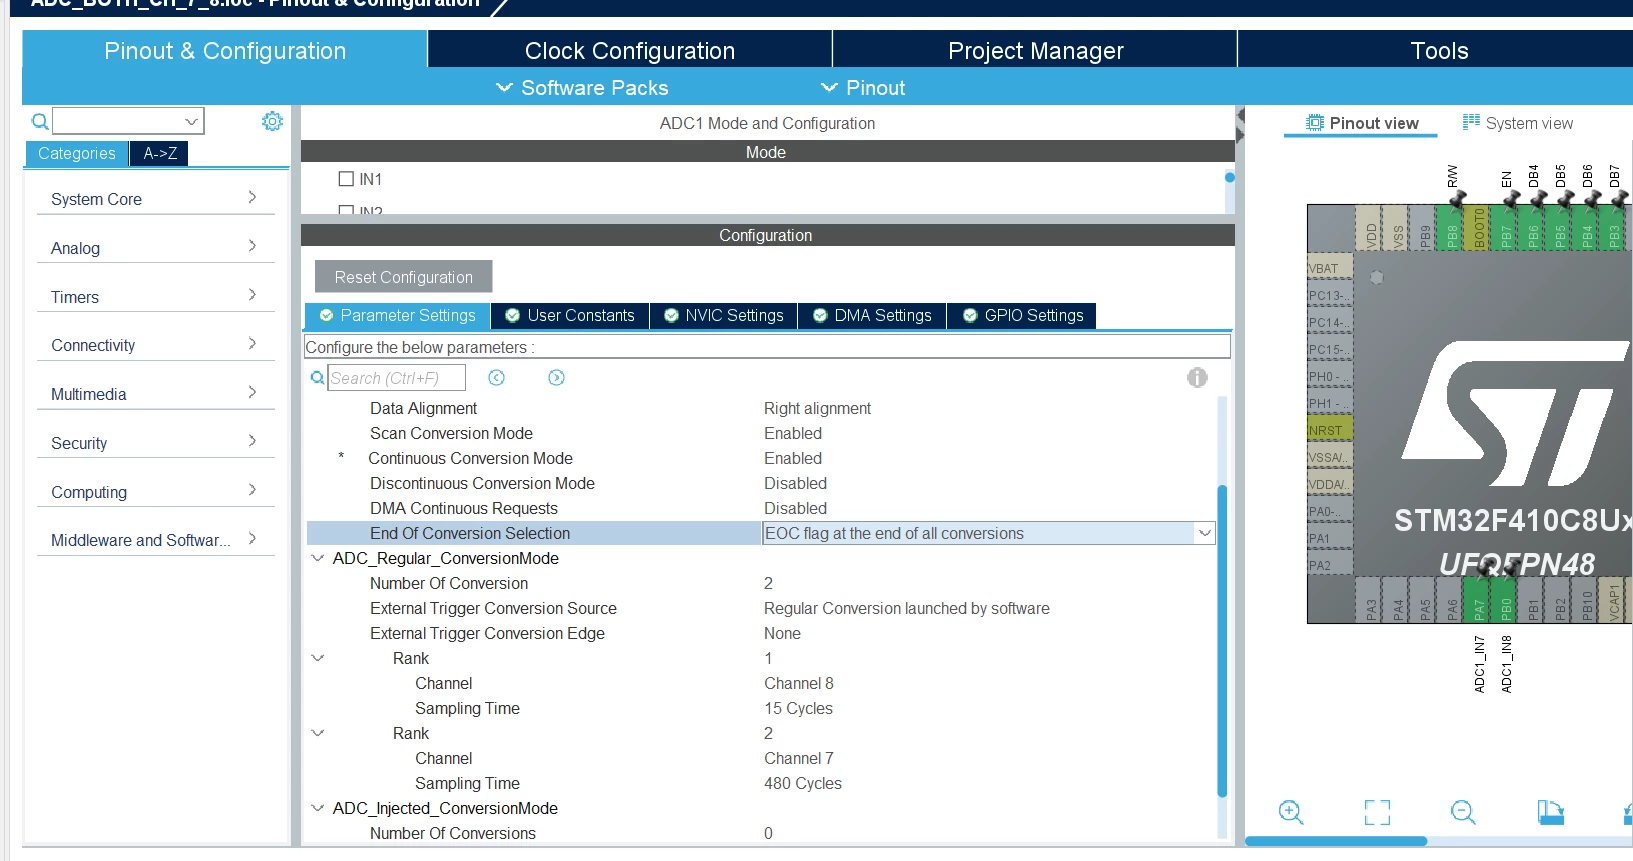Click the parameter search input field
This screenshot has height=861, width=1633.
tap(397, 378)
